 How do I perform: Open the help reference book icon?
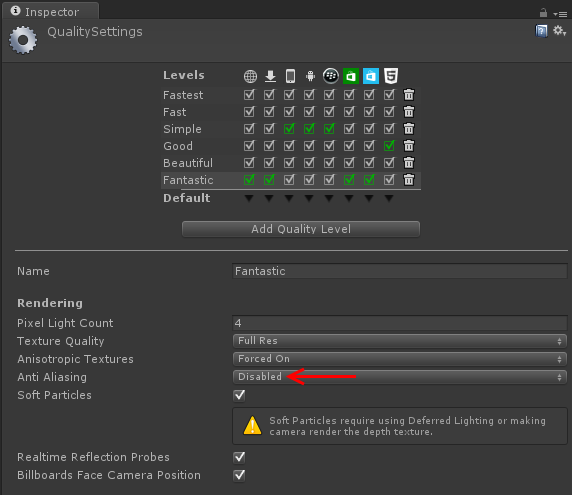pyautogui.click(x=541, y=31)
